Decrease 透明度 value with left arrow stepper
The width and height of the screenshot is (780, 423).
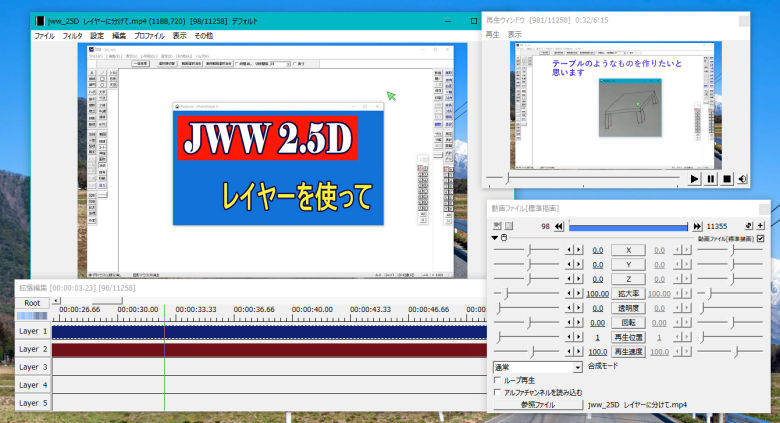[x=570, y=308]
